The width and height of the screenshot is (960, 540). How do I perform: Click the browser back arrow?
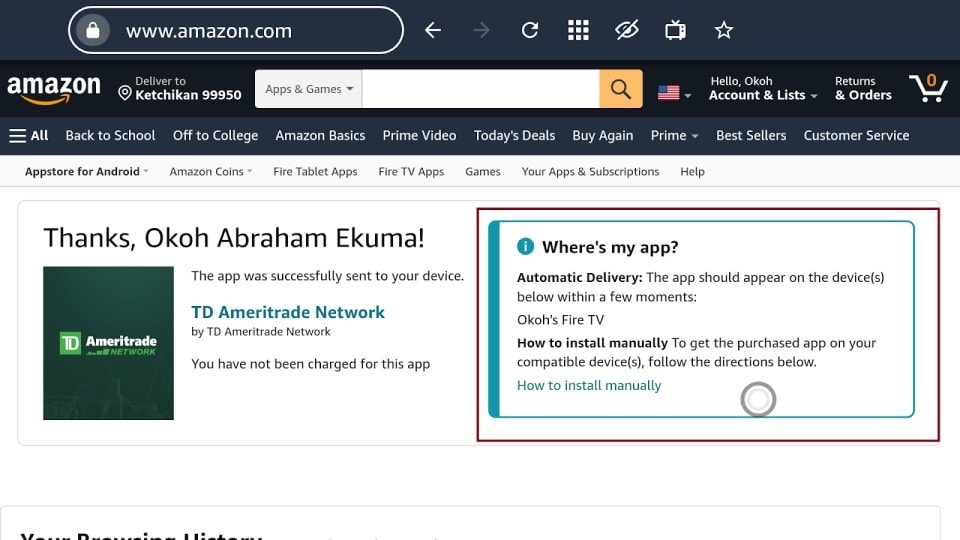coord(433,31)
